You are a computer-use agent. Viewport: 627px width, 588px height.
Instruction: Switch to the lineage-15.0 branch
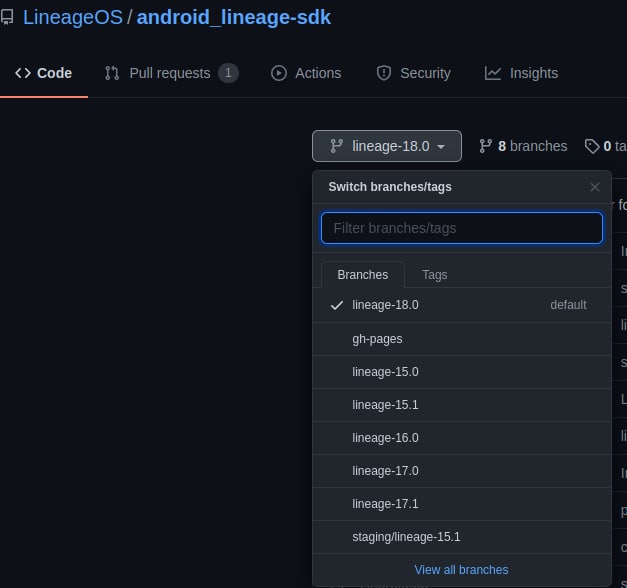click(x=462, y=372)
